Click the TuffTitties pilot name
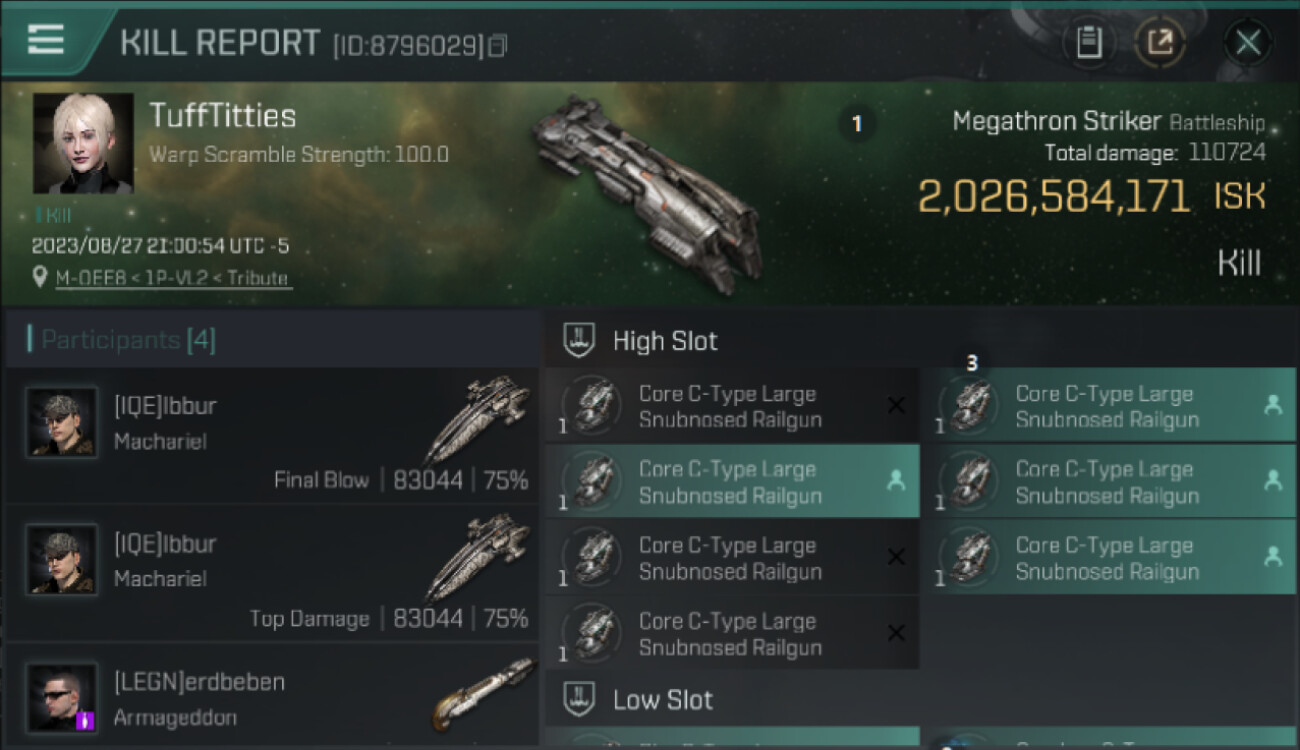The height and width of the screenshot is (750, 1300). click(223, 116)
